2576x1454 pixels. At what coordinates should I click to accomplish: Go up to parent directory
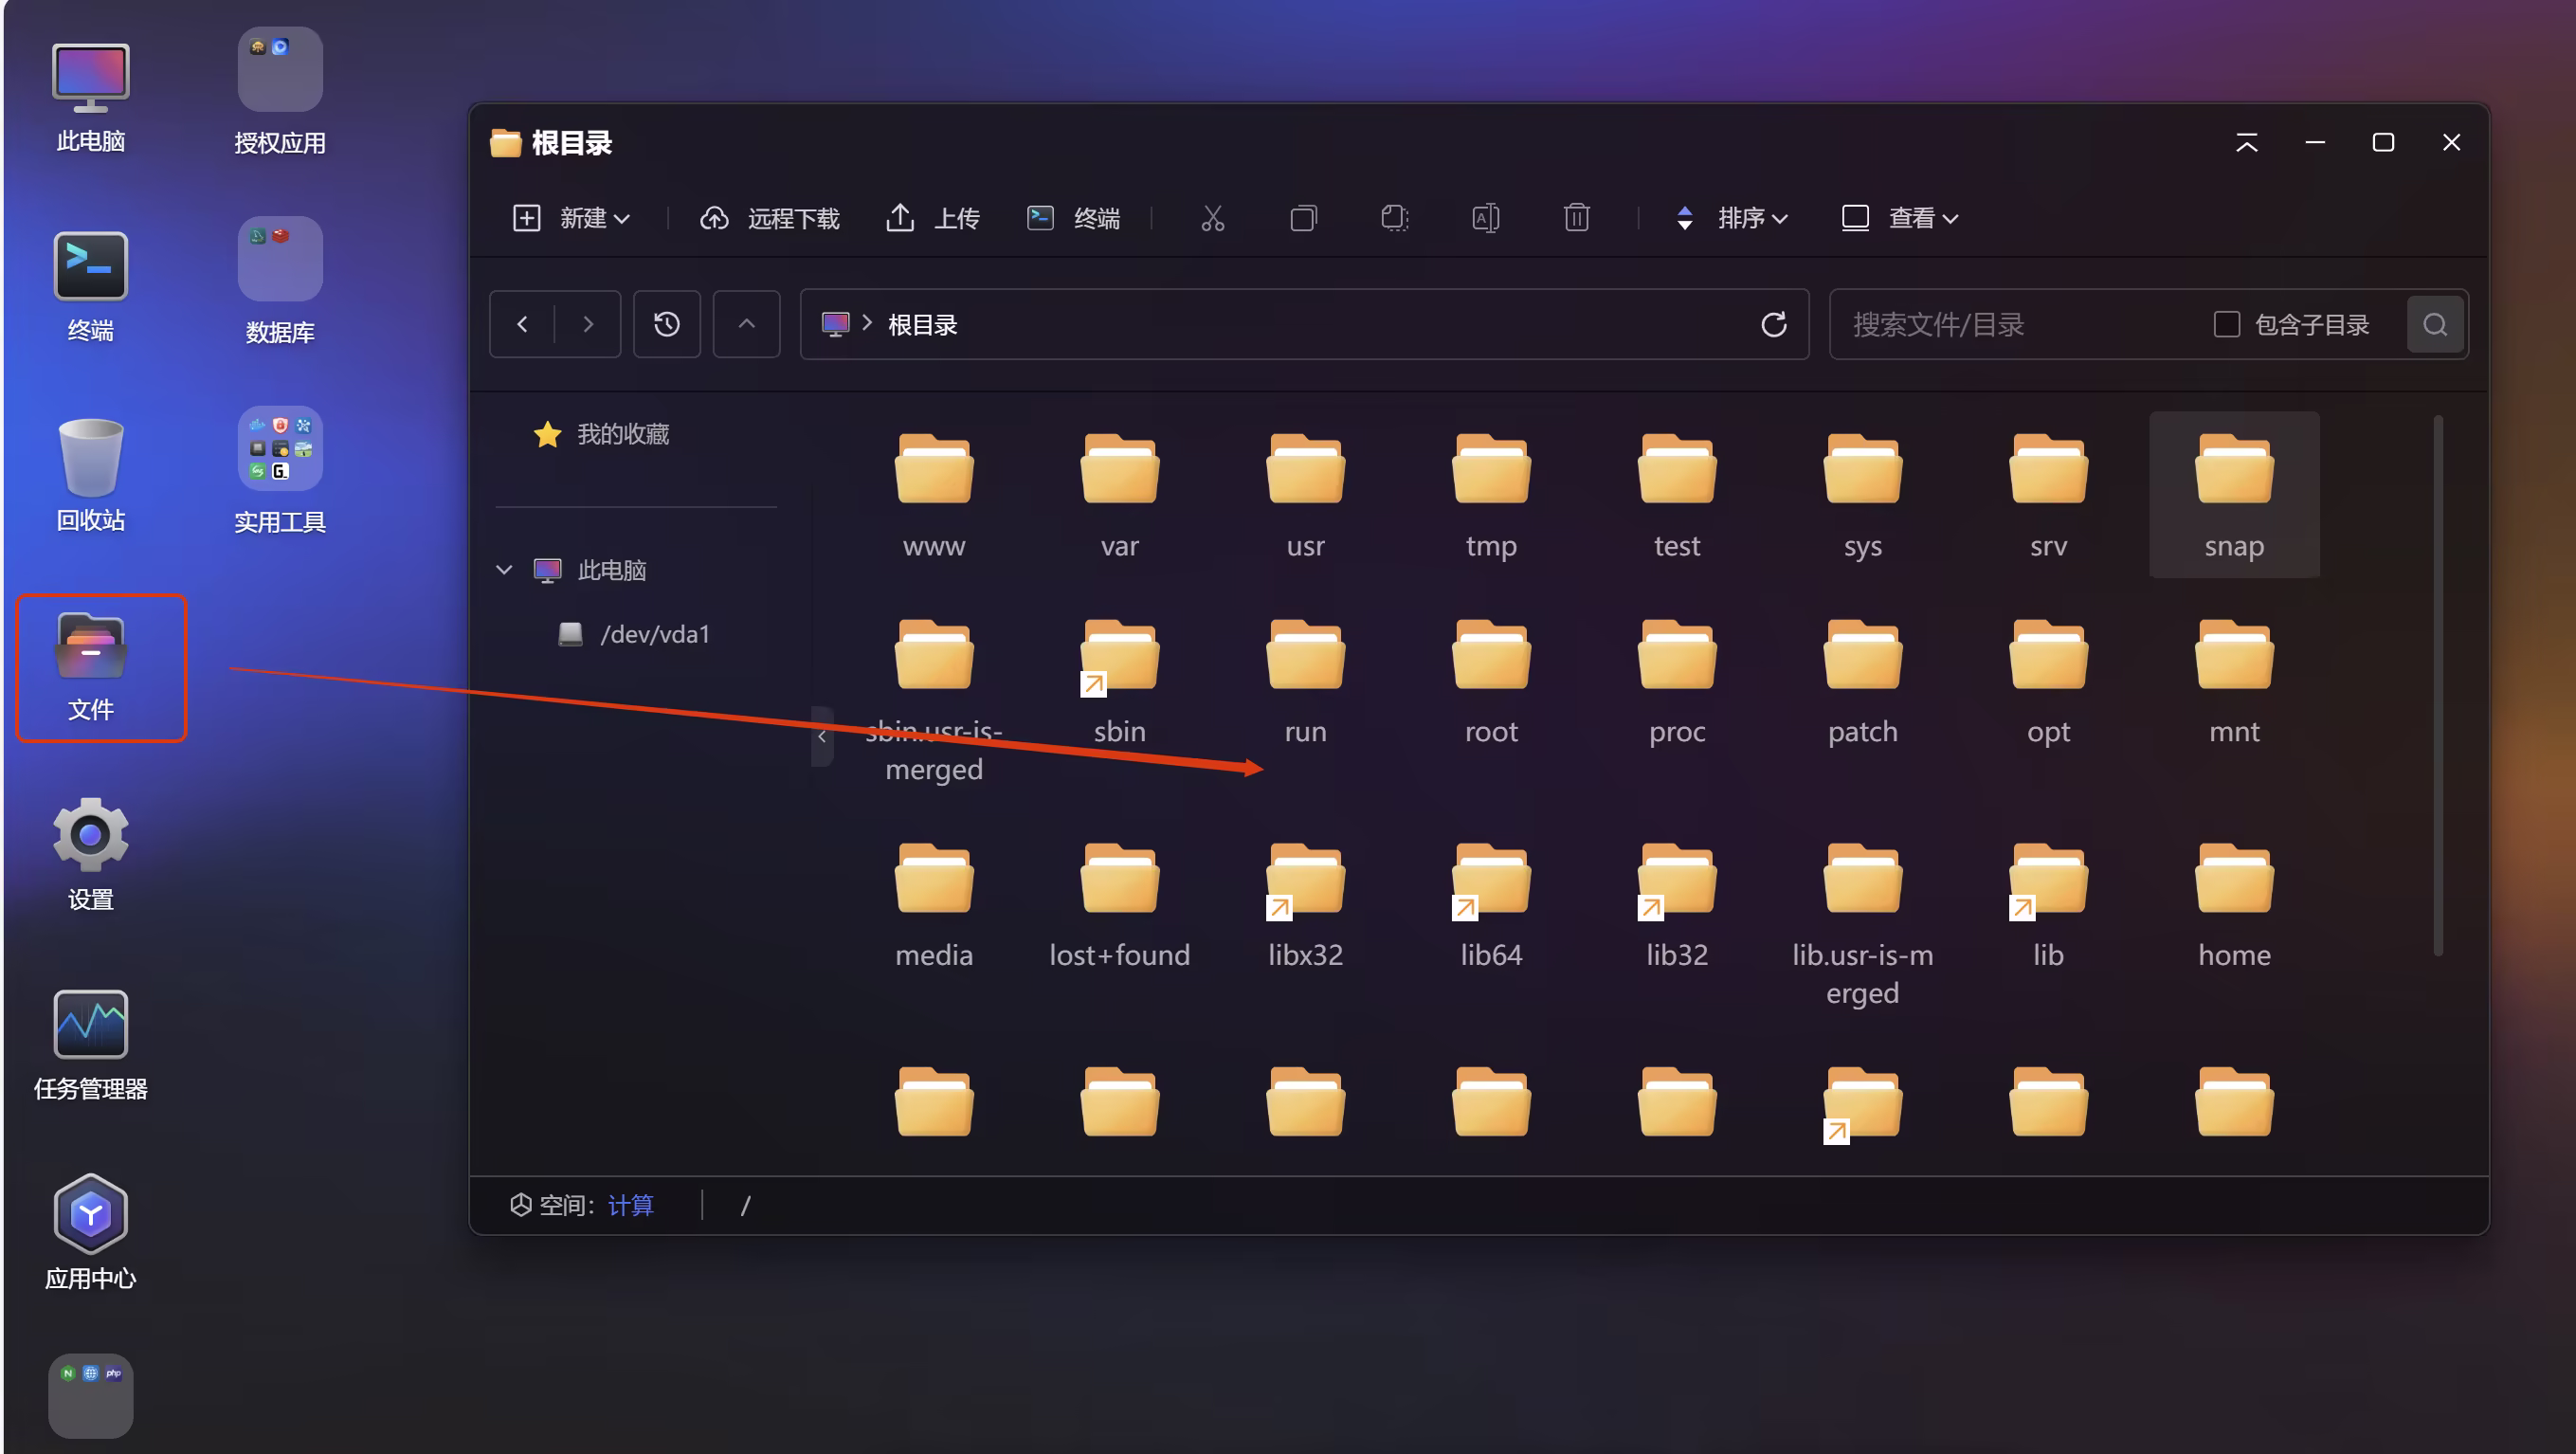pyautogui.click(x=746, y=324)
